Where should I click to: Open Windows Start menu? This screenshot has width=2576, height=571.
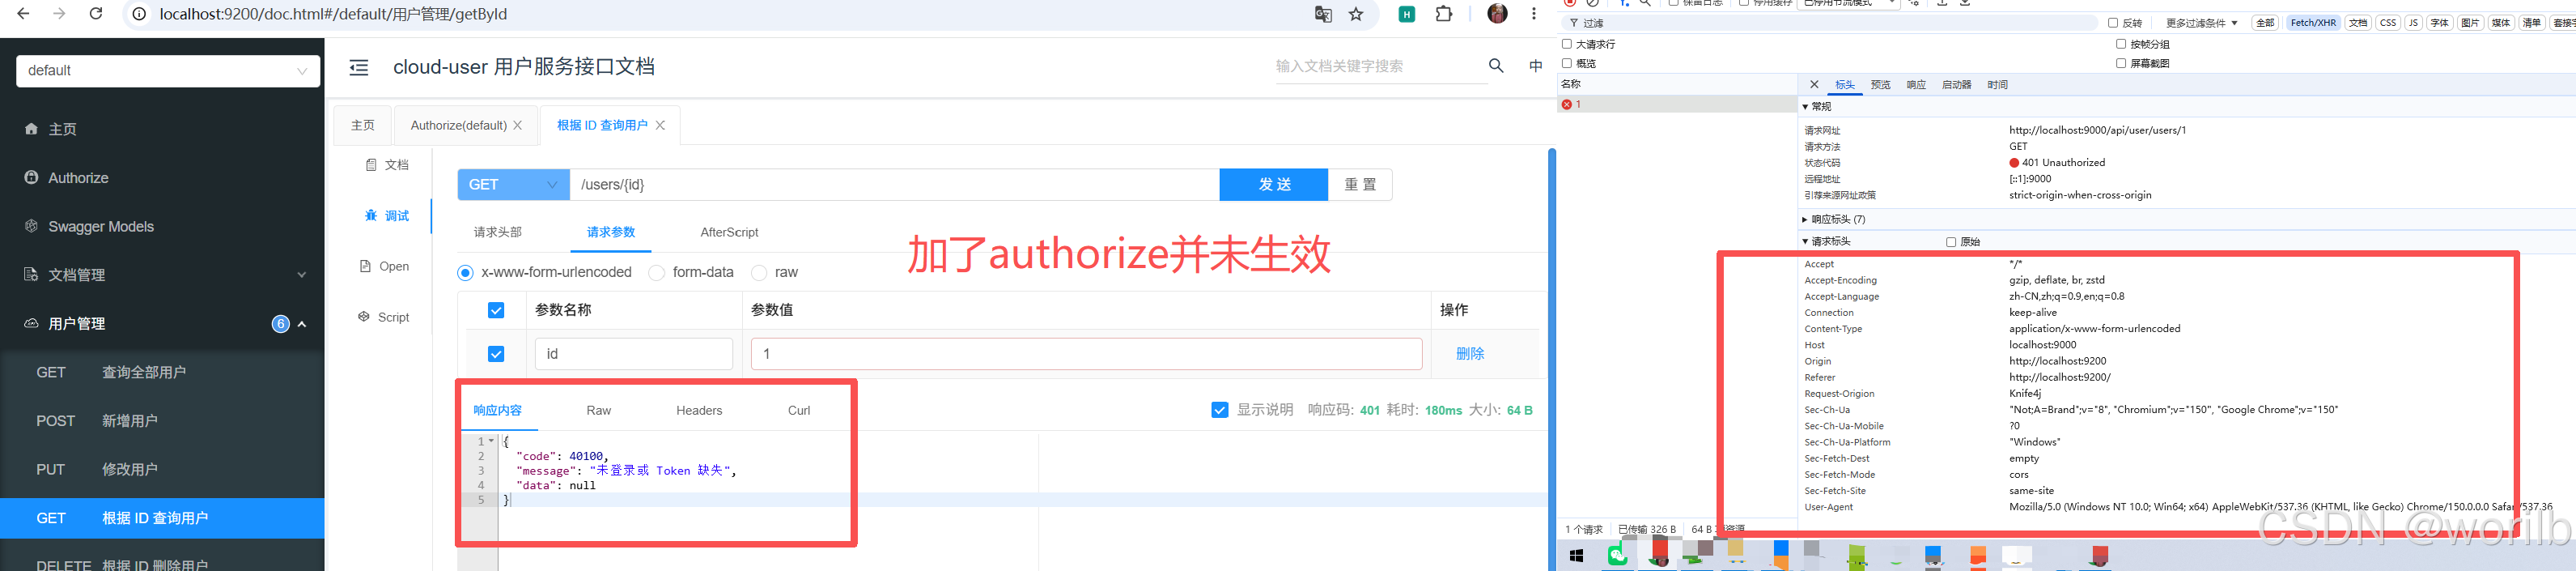(1577, 555)
